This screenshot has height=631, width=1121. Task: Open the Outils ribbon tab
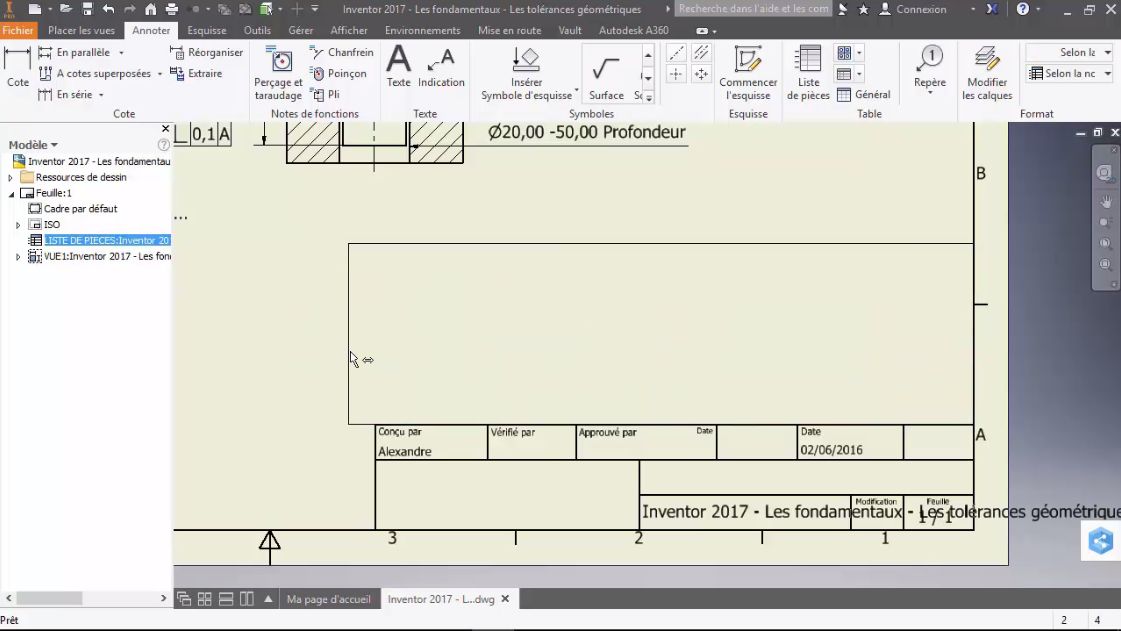coord(257,30)
